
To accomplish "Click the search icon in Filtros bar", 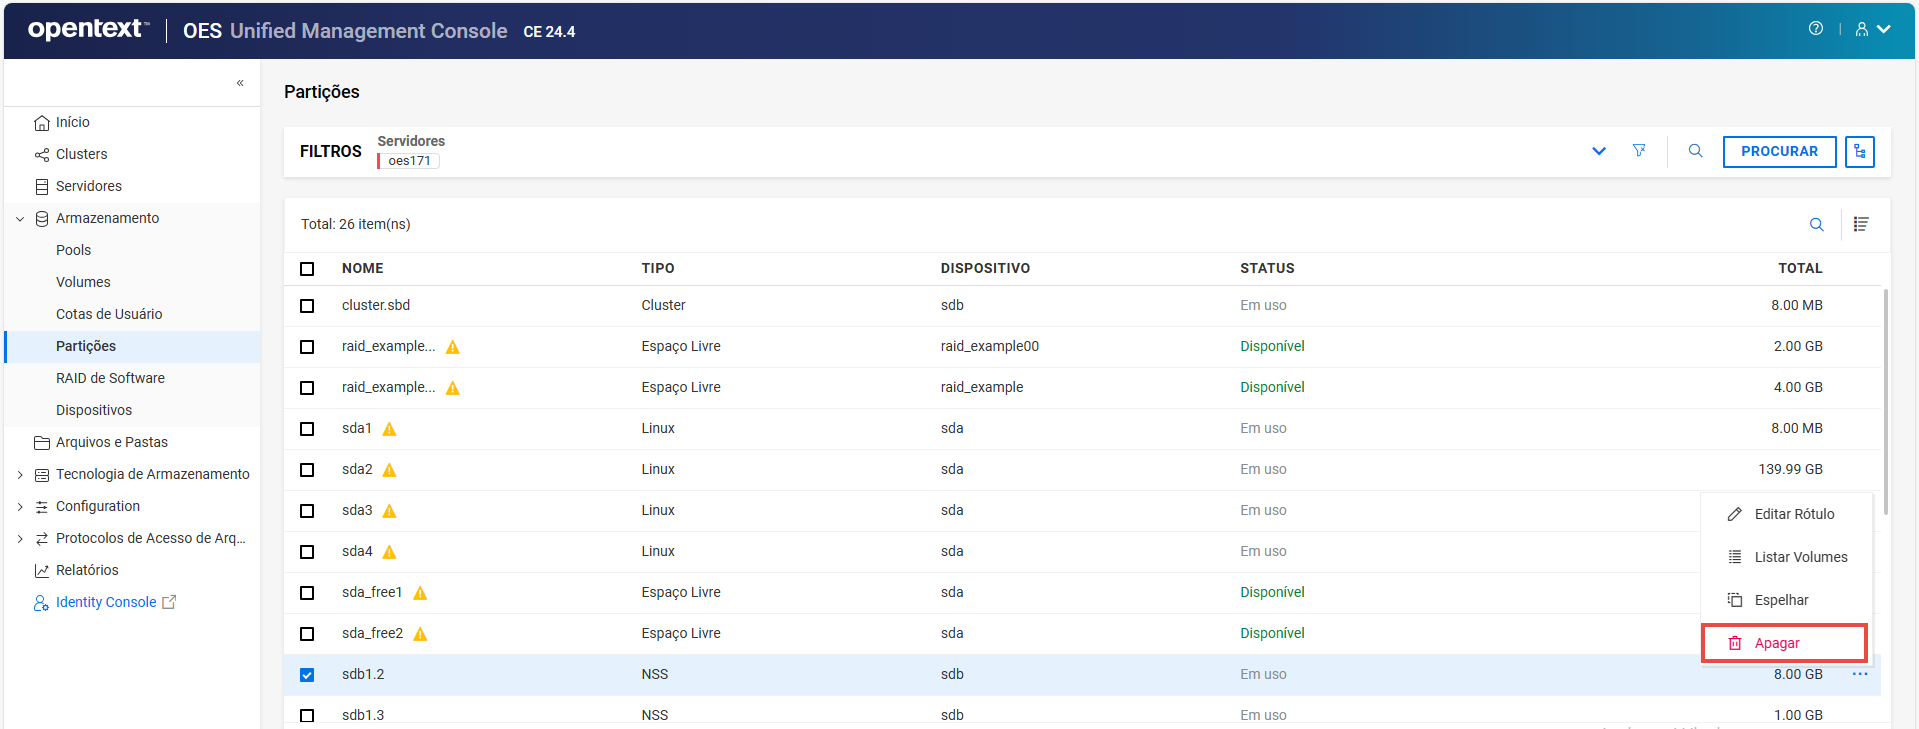I will click(1695, 151).
